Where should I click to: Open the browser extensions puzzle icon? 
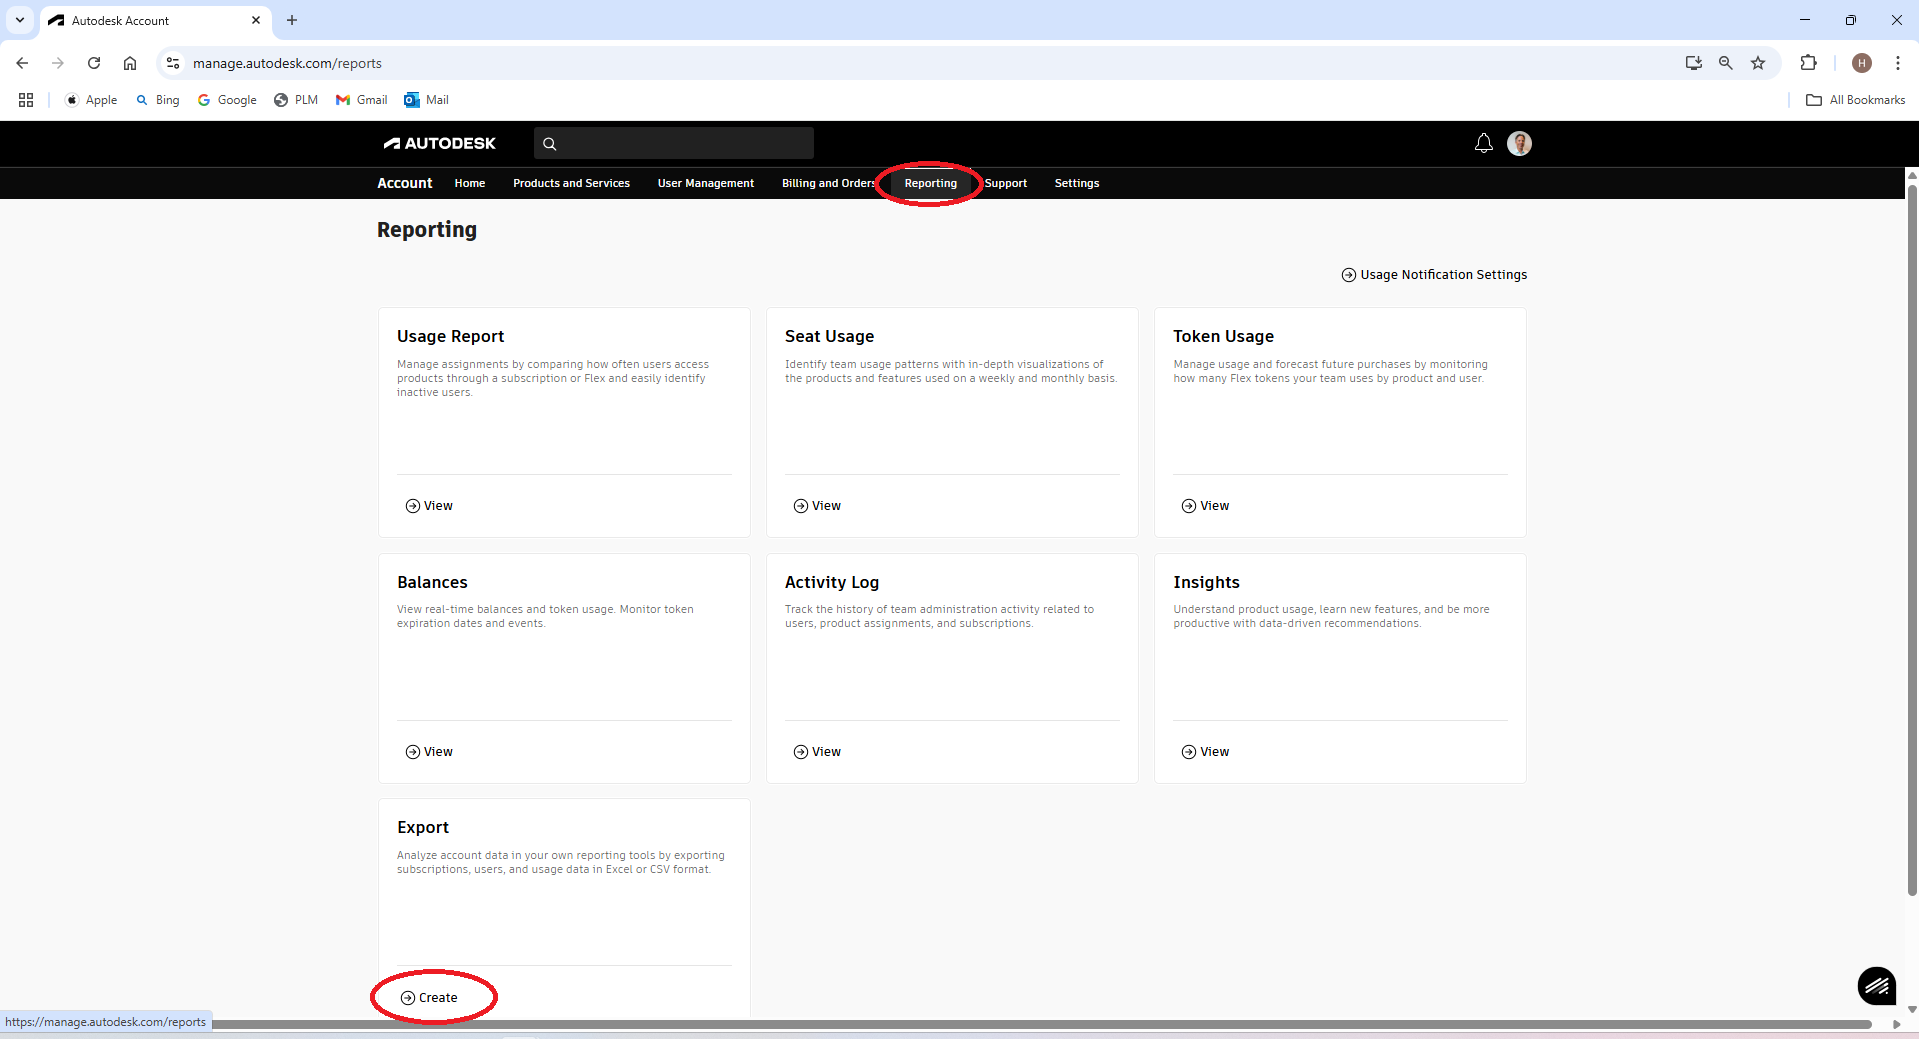(x=1808, y=63)
